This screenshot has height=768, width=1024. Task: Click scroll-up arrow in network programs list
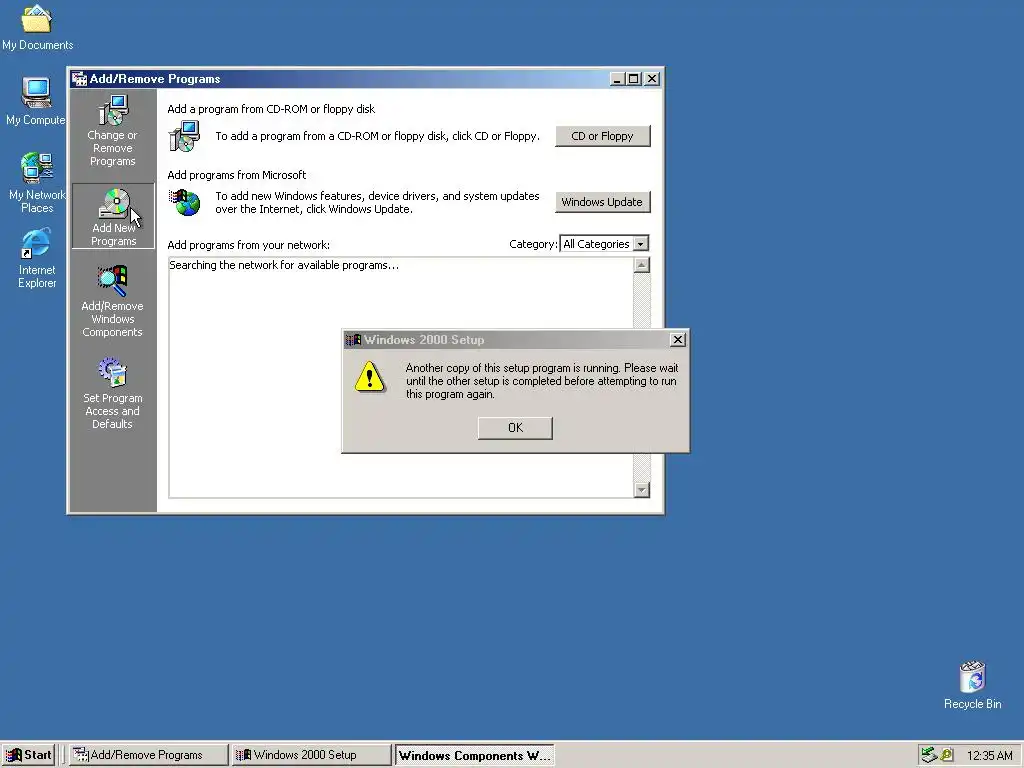(641, 265)
